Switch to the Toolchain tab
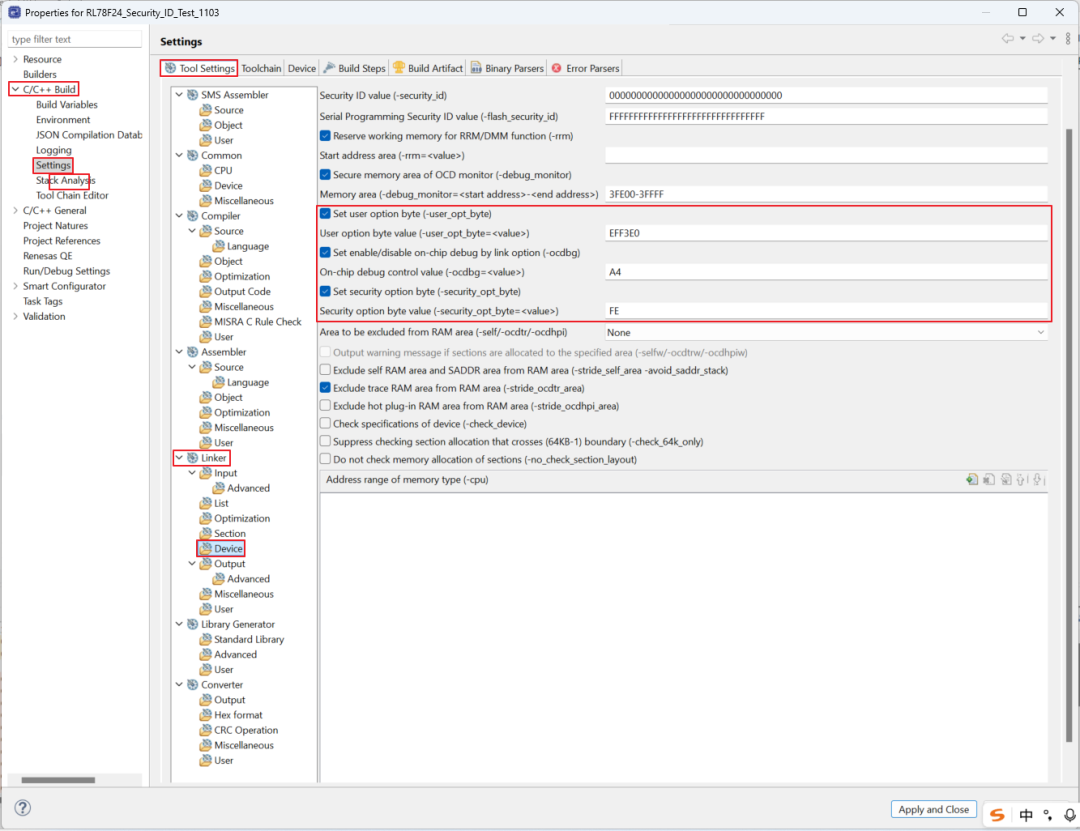Image resolution: width=1080 pixels, height=831 pixels. [x=261, y=68]
